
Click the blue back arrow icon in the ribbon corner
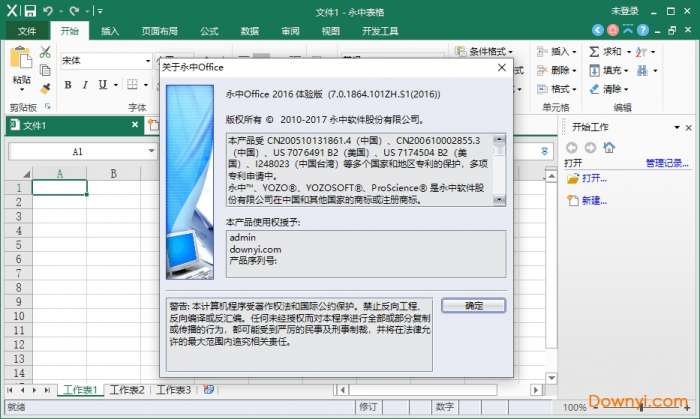click(598, 30)
